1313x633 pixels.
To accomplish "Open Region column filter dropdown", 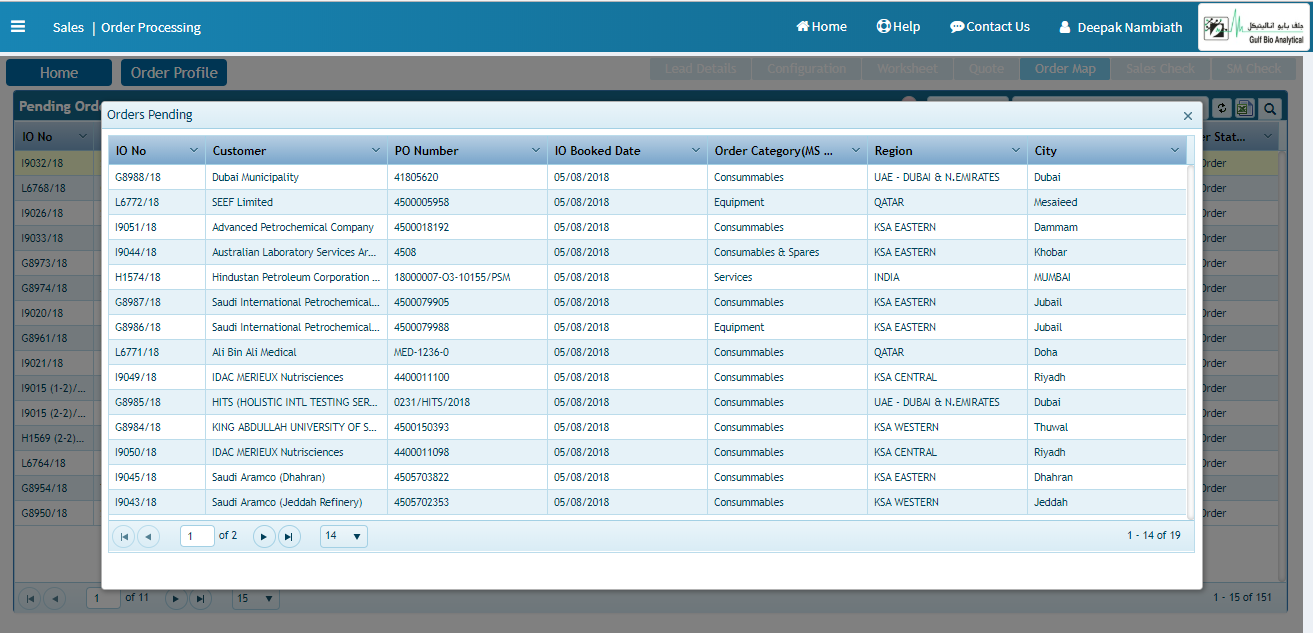I will [1016, 151].
